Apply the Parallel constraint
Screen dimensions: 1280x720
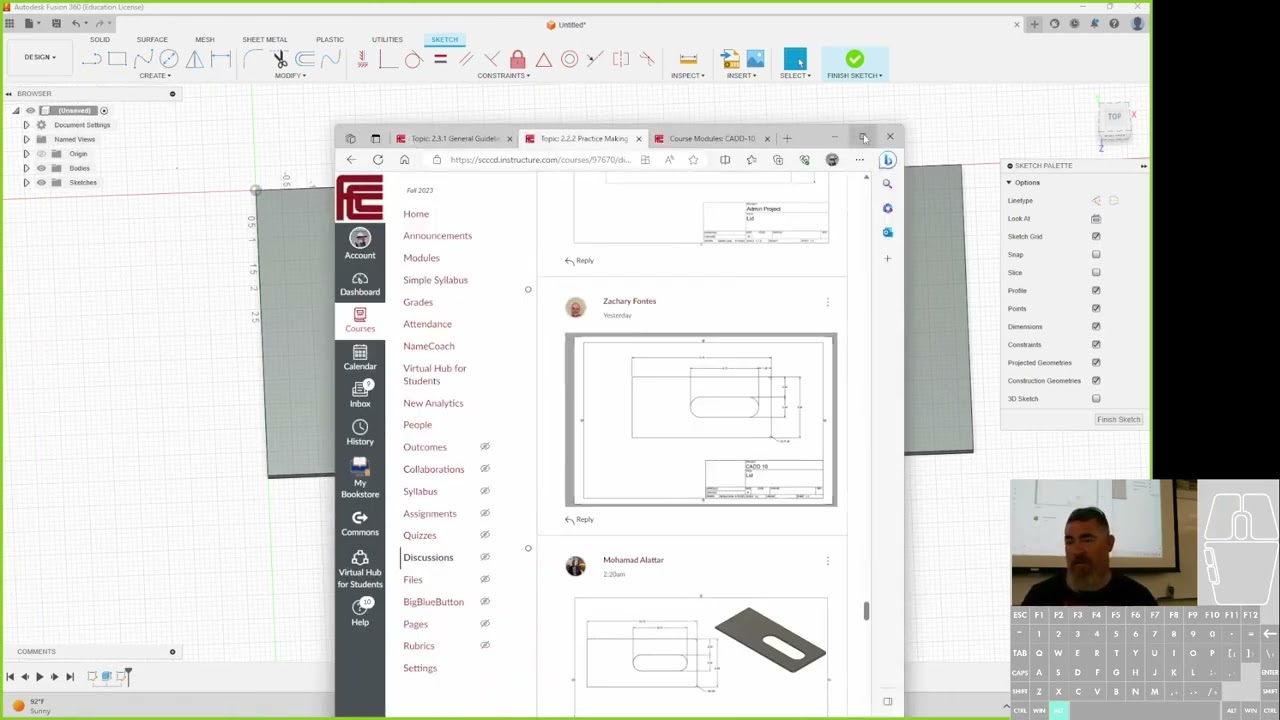(466, 60)
